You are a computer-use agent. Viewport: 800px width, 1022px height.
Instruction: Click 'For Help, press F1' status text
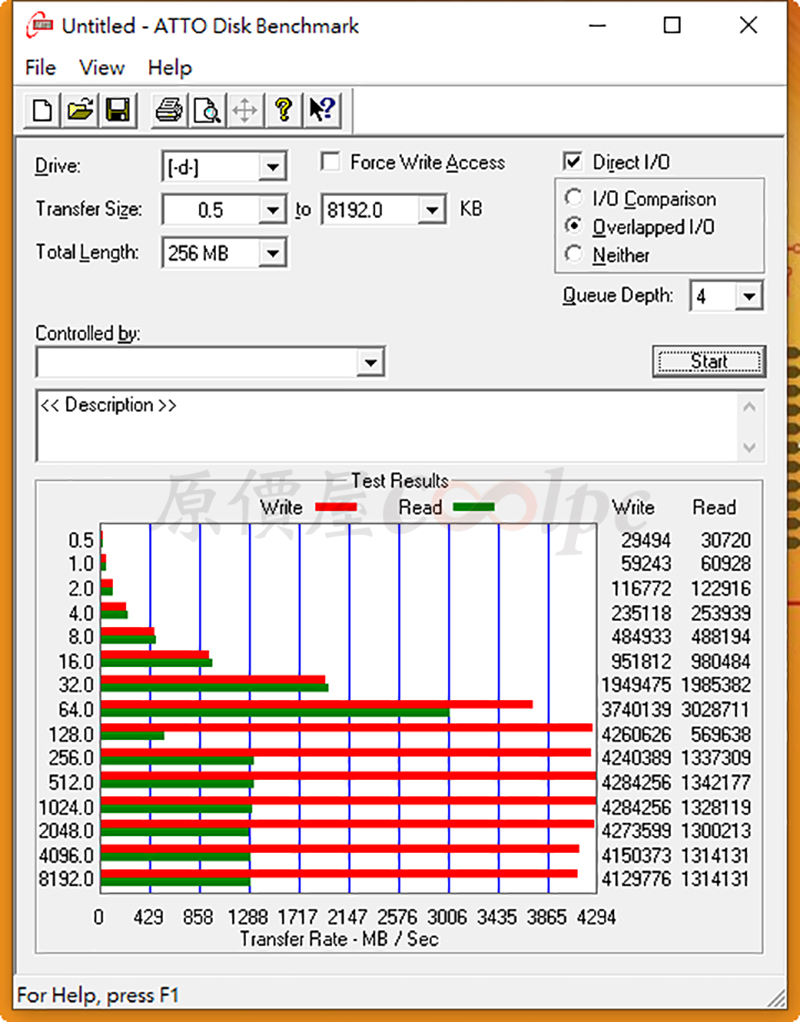98,995
